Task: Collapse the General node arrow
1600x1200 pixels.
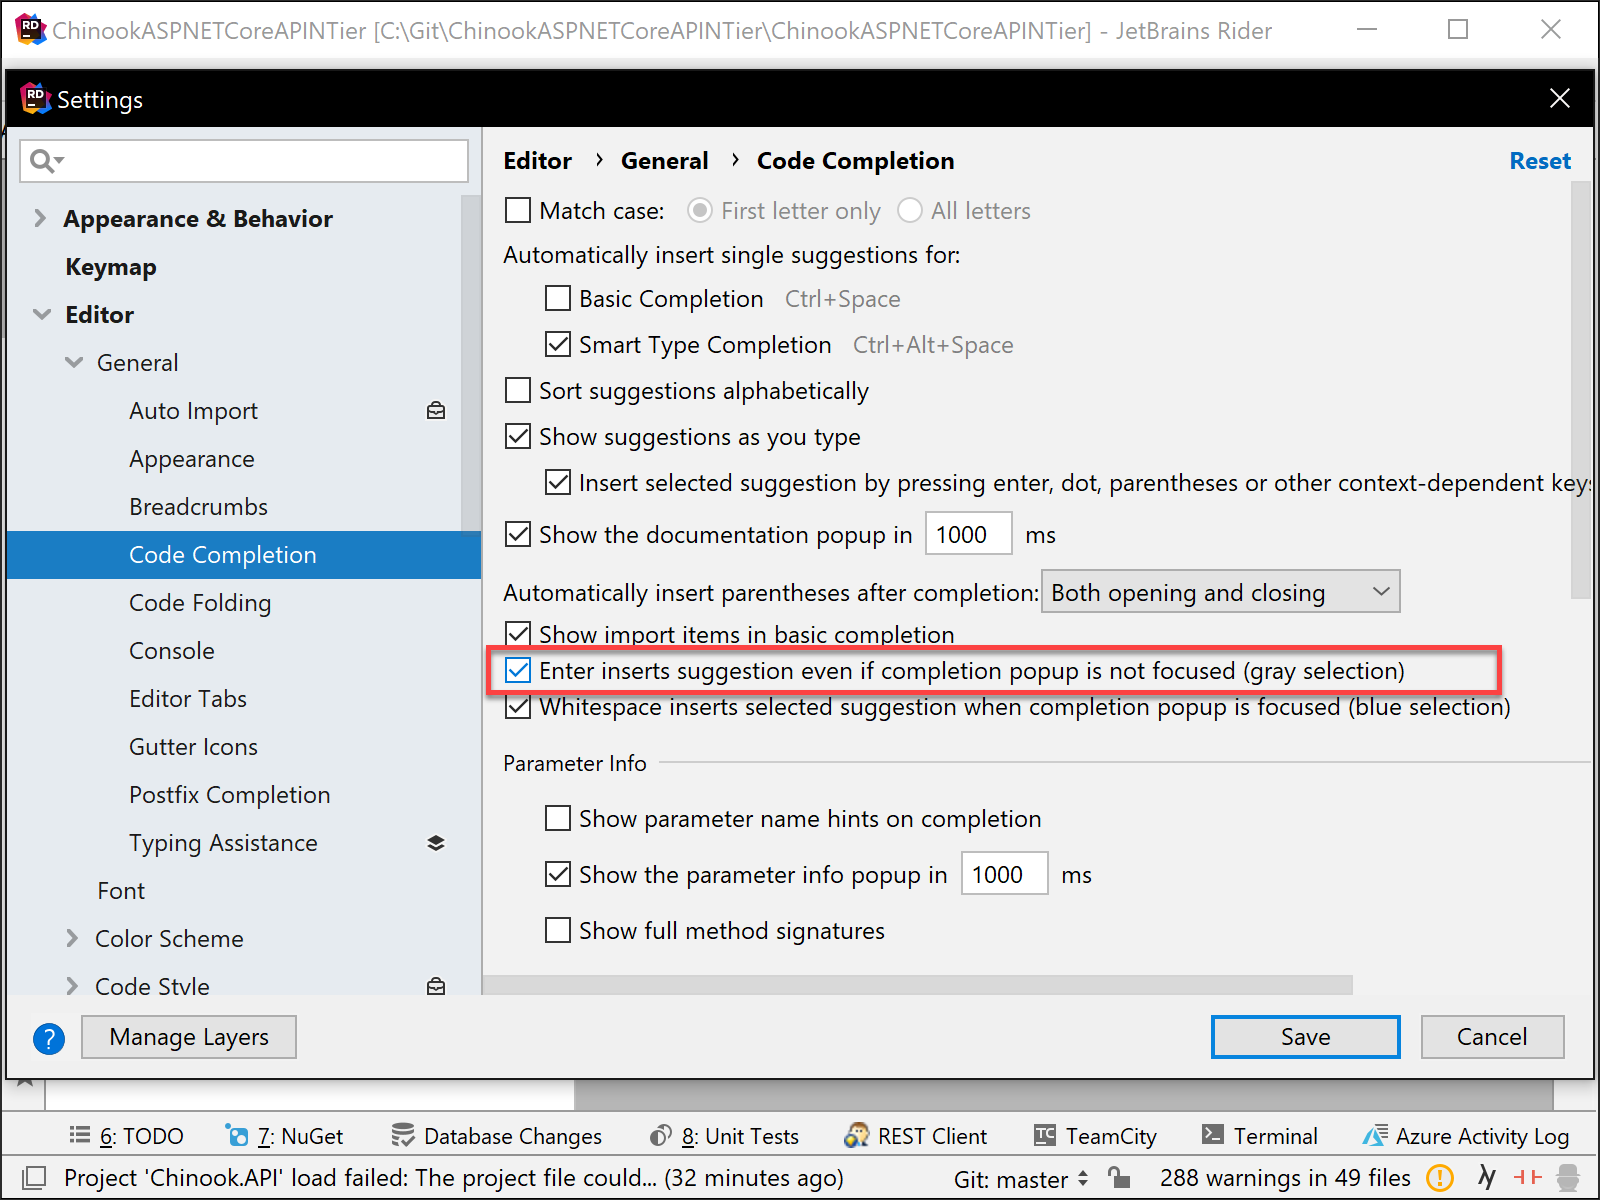Action: tap(74, 362)
